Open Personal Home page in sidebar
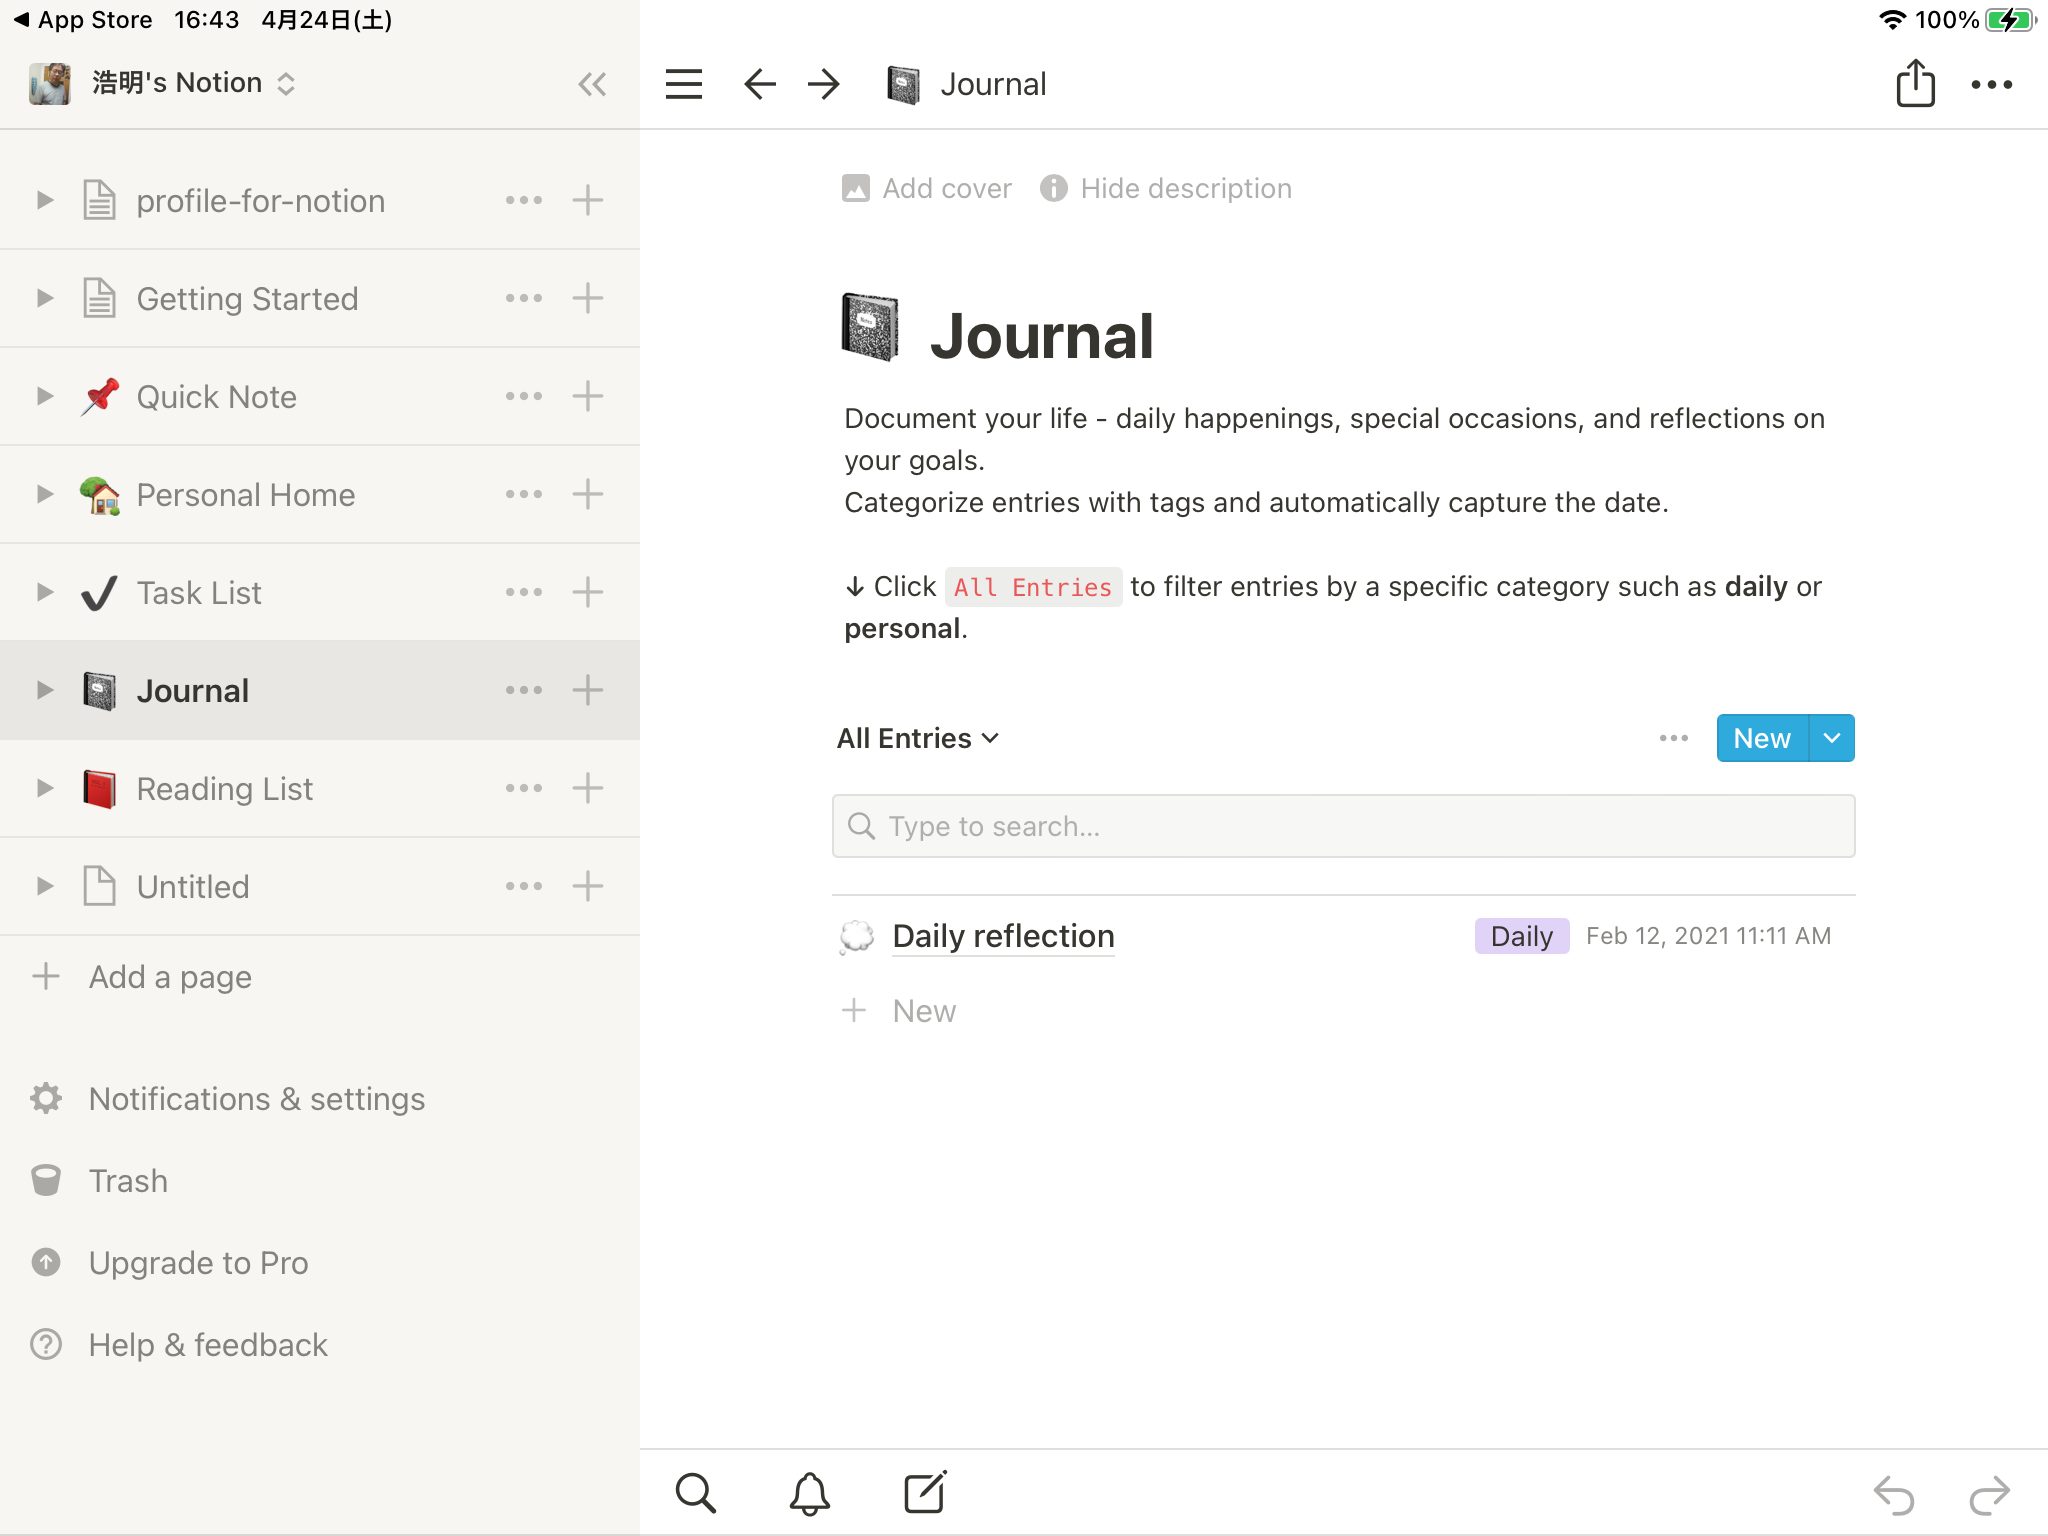Screen dimensions: 2048x1536 coord(245,495)
